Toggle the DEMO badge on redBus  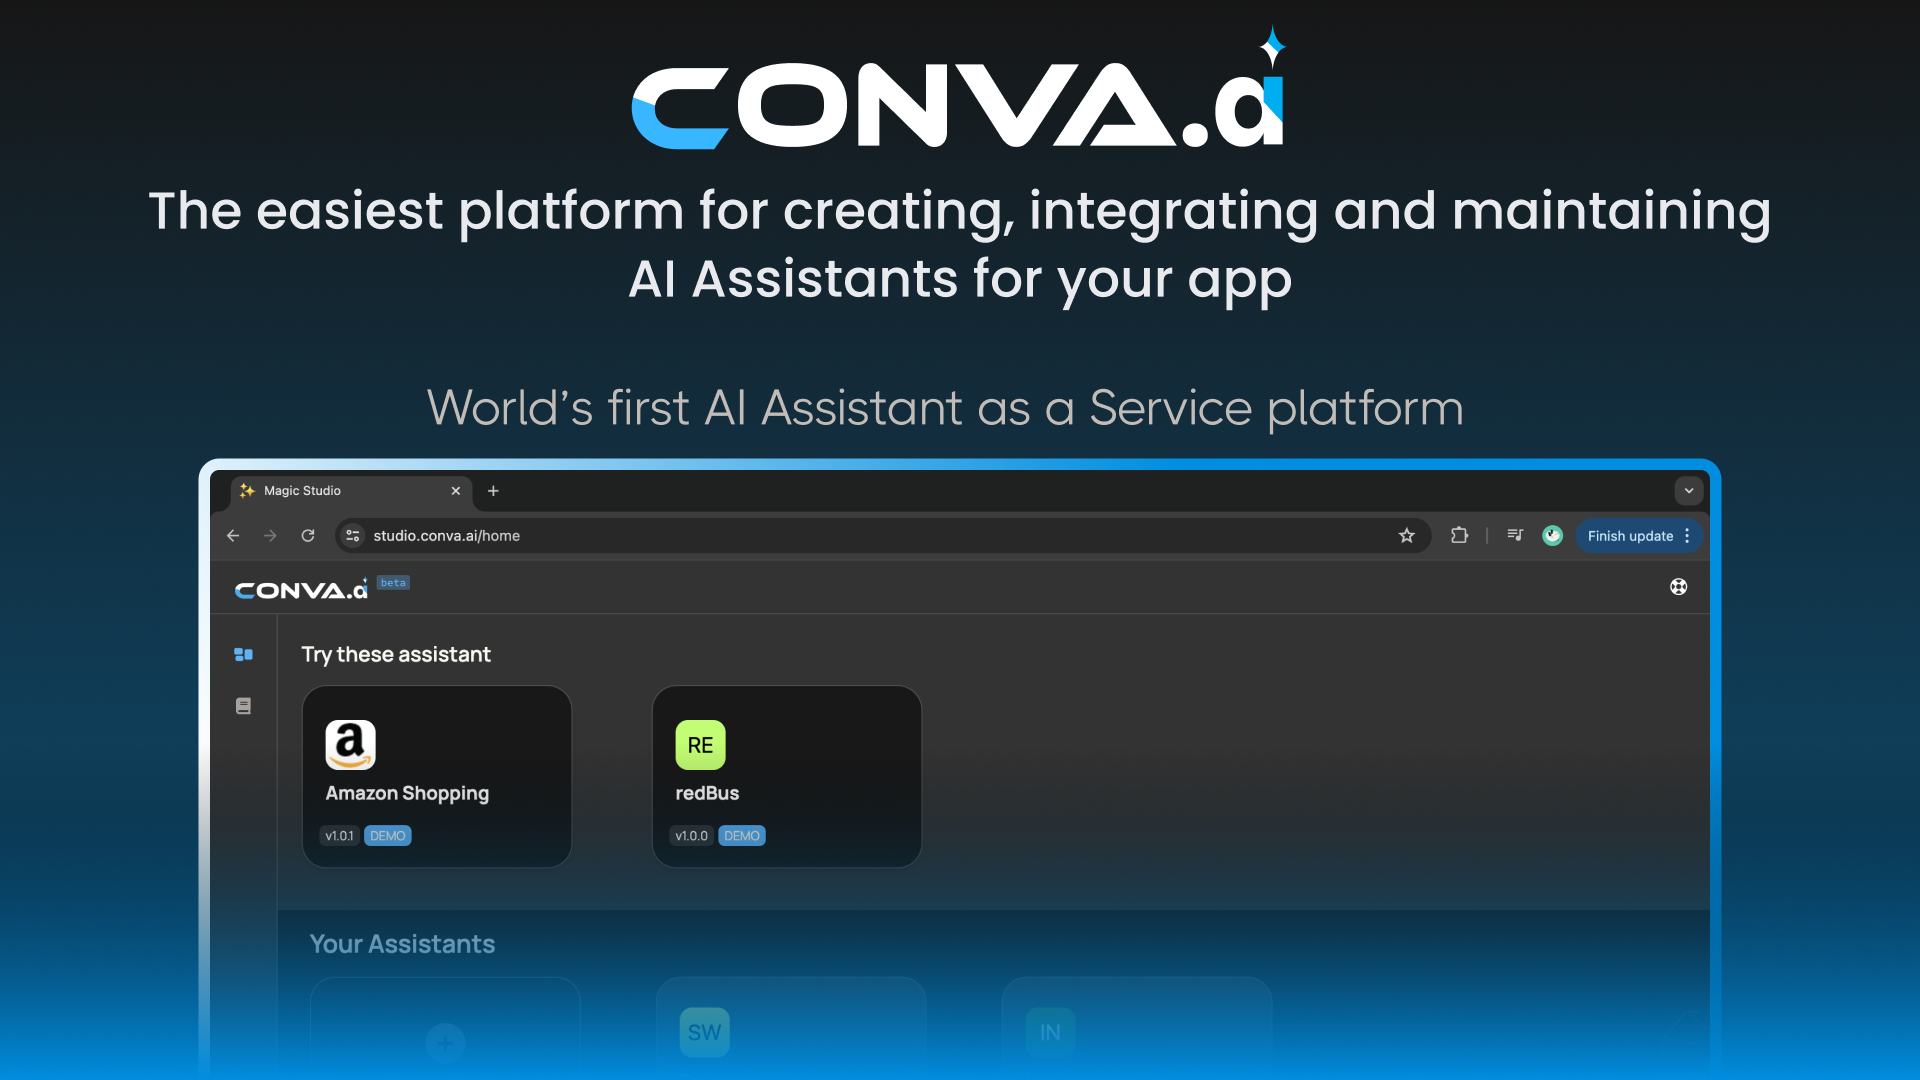742,835
